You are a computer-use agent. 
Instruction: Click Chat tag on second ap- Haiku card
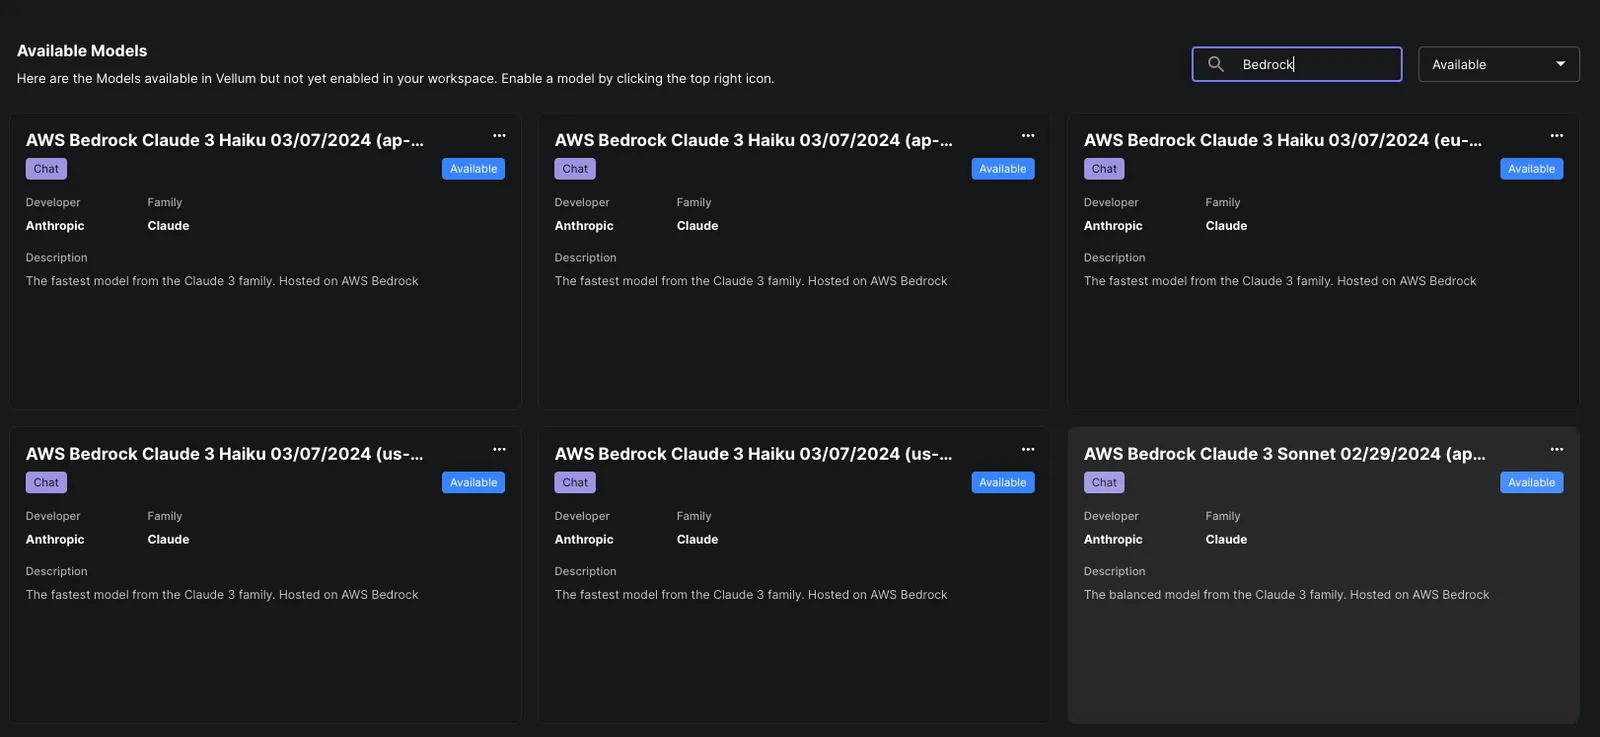[575, 169]
